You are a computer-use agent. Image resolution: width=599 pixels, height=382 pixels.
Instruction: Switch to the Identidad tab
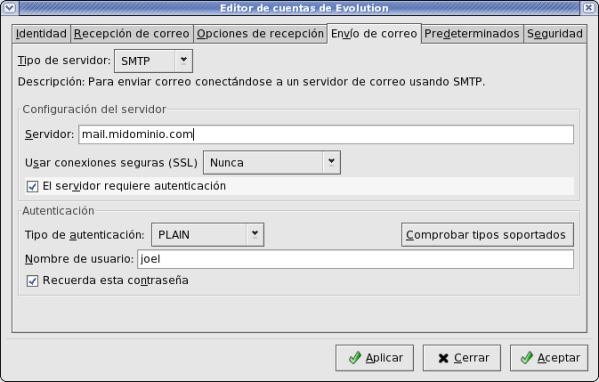click(41, 34)
